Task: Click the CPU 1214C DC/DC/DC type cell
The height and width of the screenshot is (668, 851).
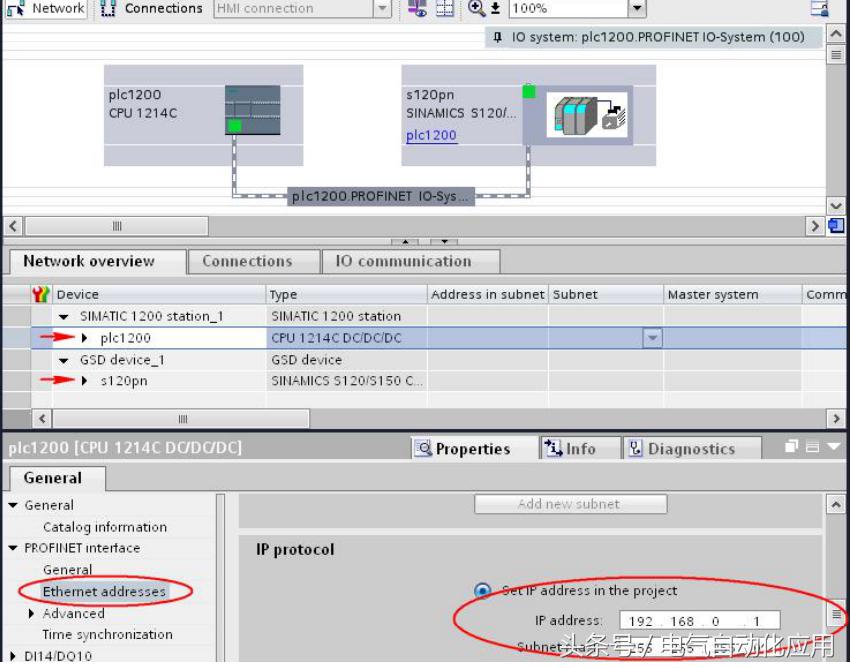Action: pos(346,338)
